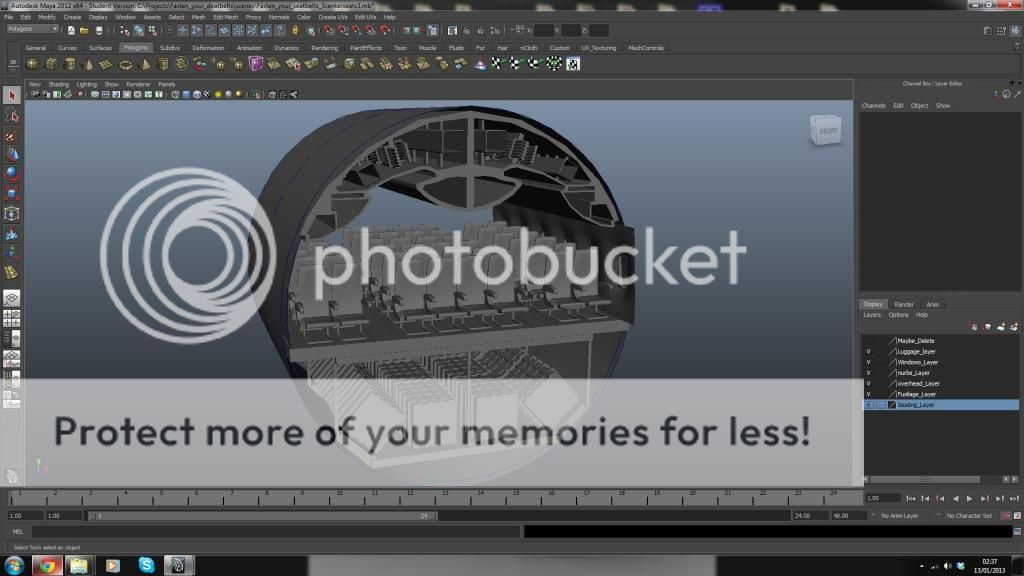Open the Polygons menu set dropdown
1024x576 pixels.
[32, 29]
